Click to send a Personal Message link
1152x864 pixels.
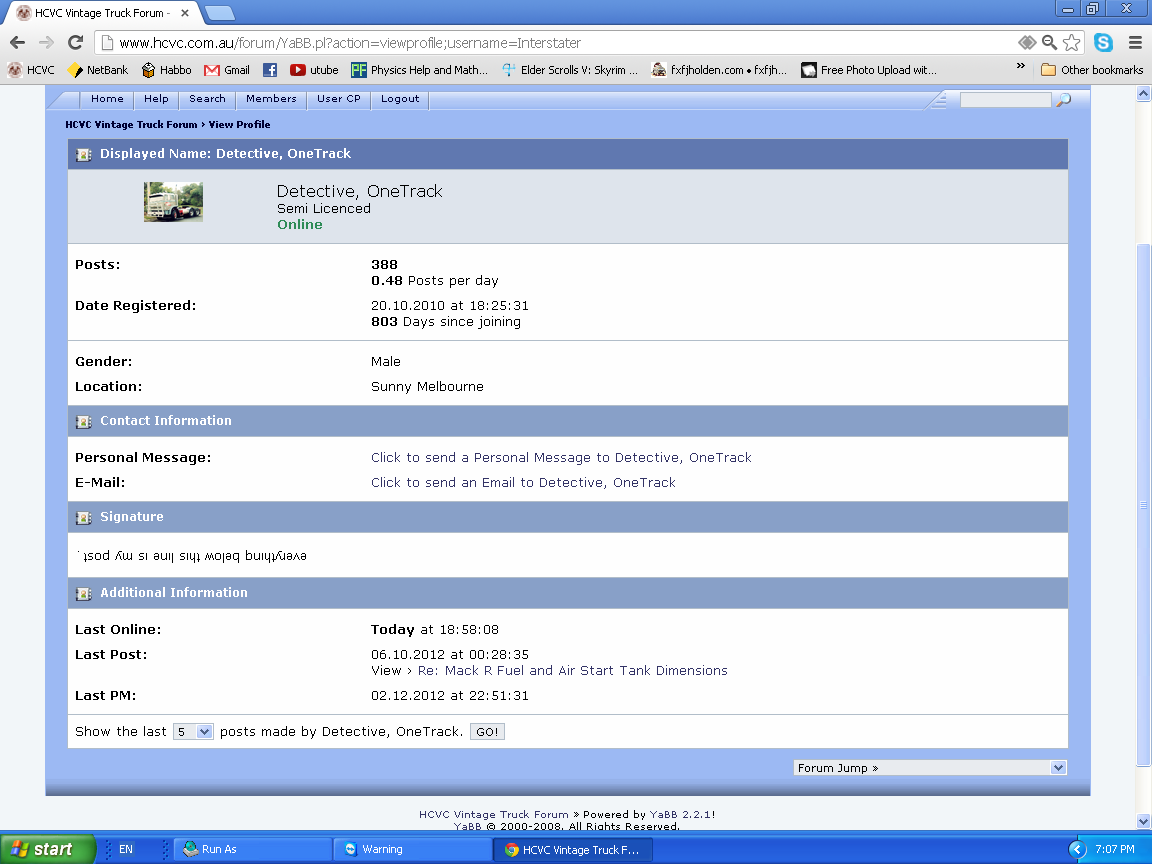click(x=561, y=458)
